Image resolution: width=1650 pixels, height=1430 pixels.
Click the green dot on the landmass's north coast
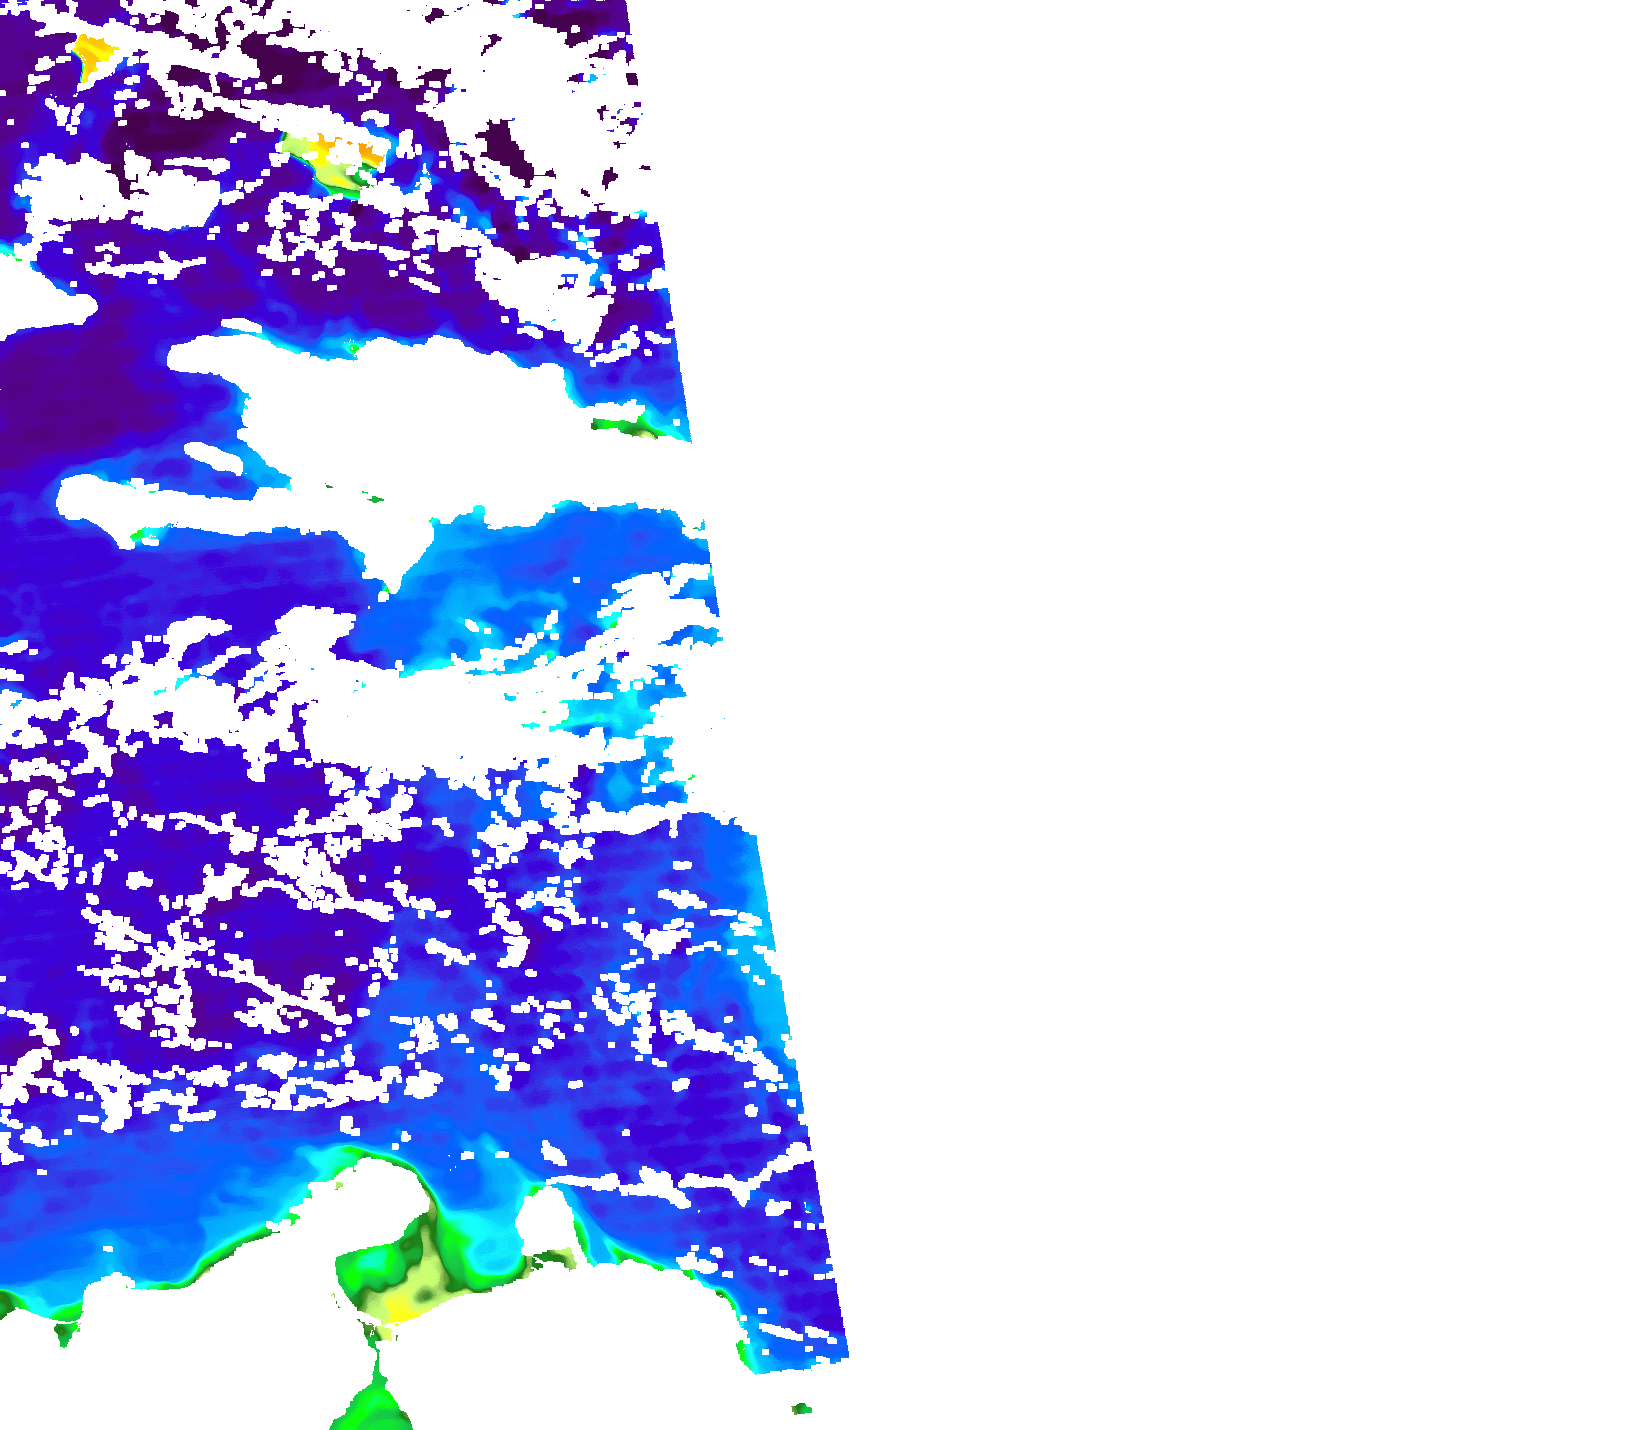pos(352,348)
